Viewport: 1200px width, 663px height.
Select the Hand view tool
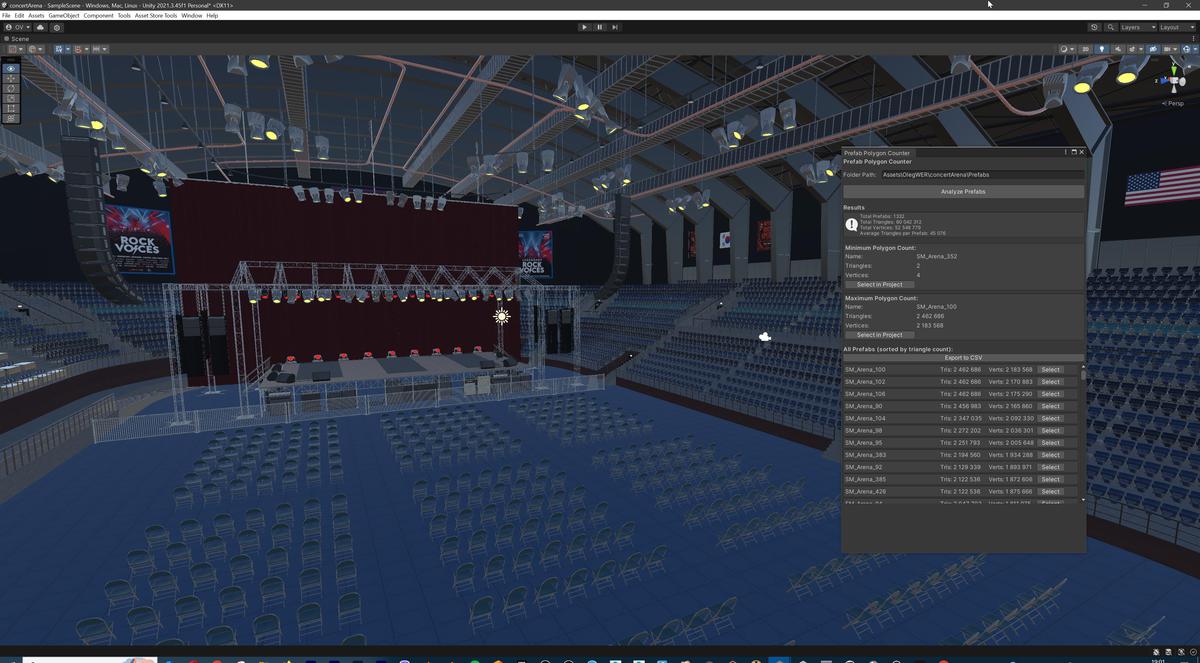pyautogui.click(x=10, y=68)
